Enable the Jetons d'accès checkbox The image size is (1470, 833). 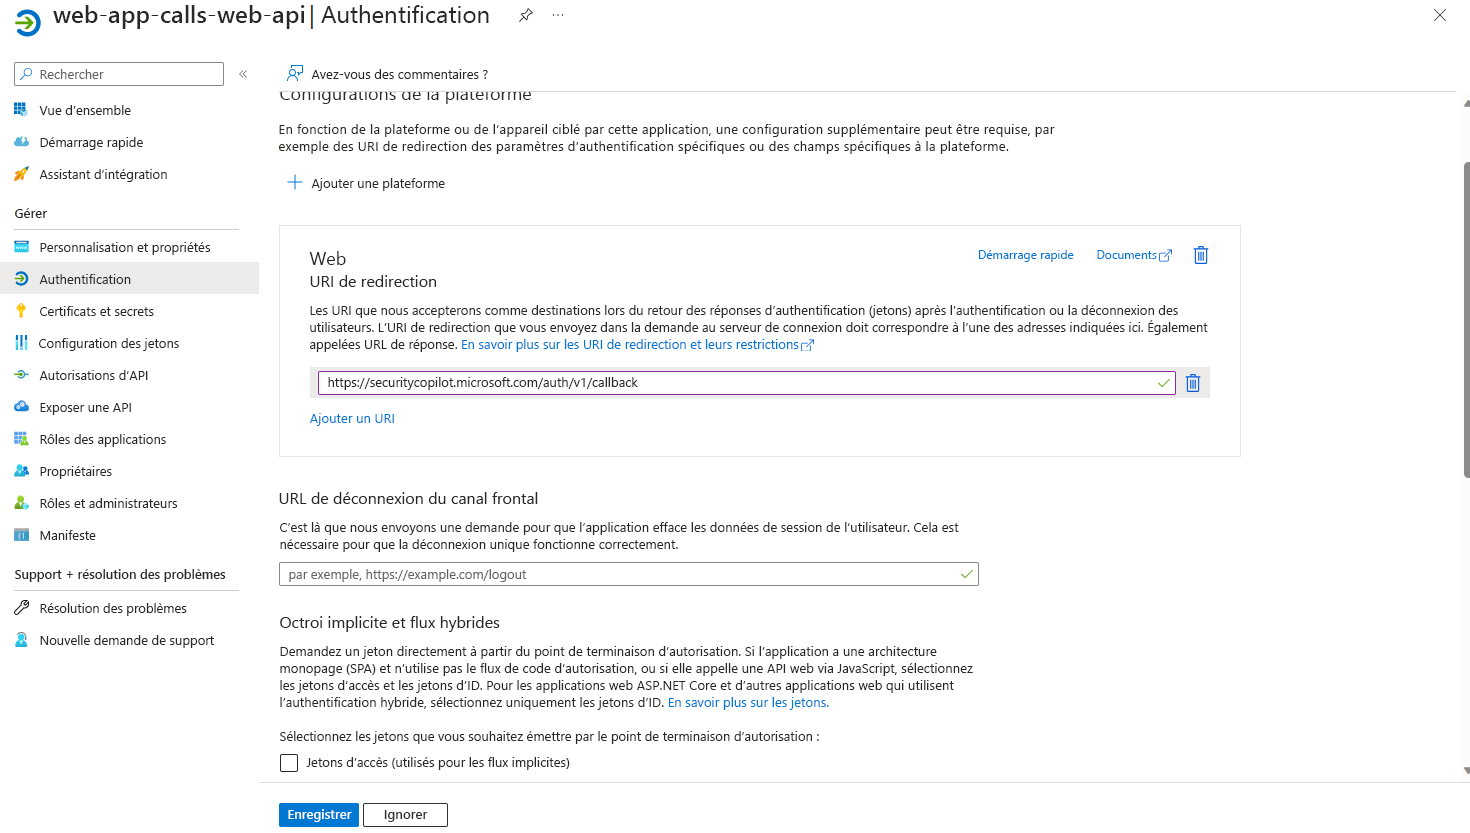click(x=288, y=762)
